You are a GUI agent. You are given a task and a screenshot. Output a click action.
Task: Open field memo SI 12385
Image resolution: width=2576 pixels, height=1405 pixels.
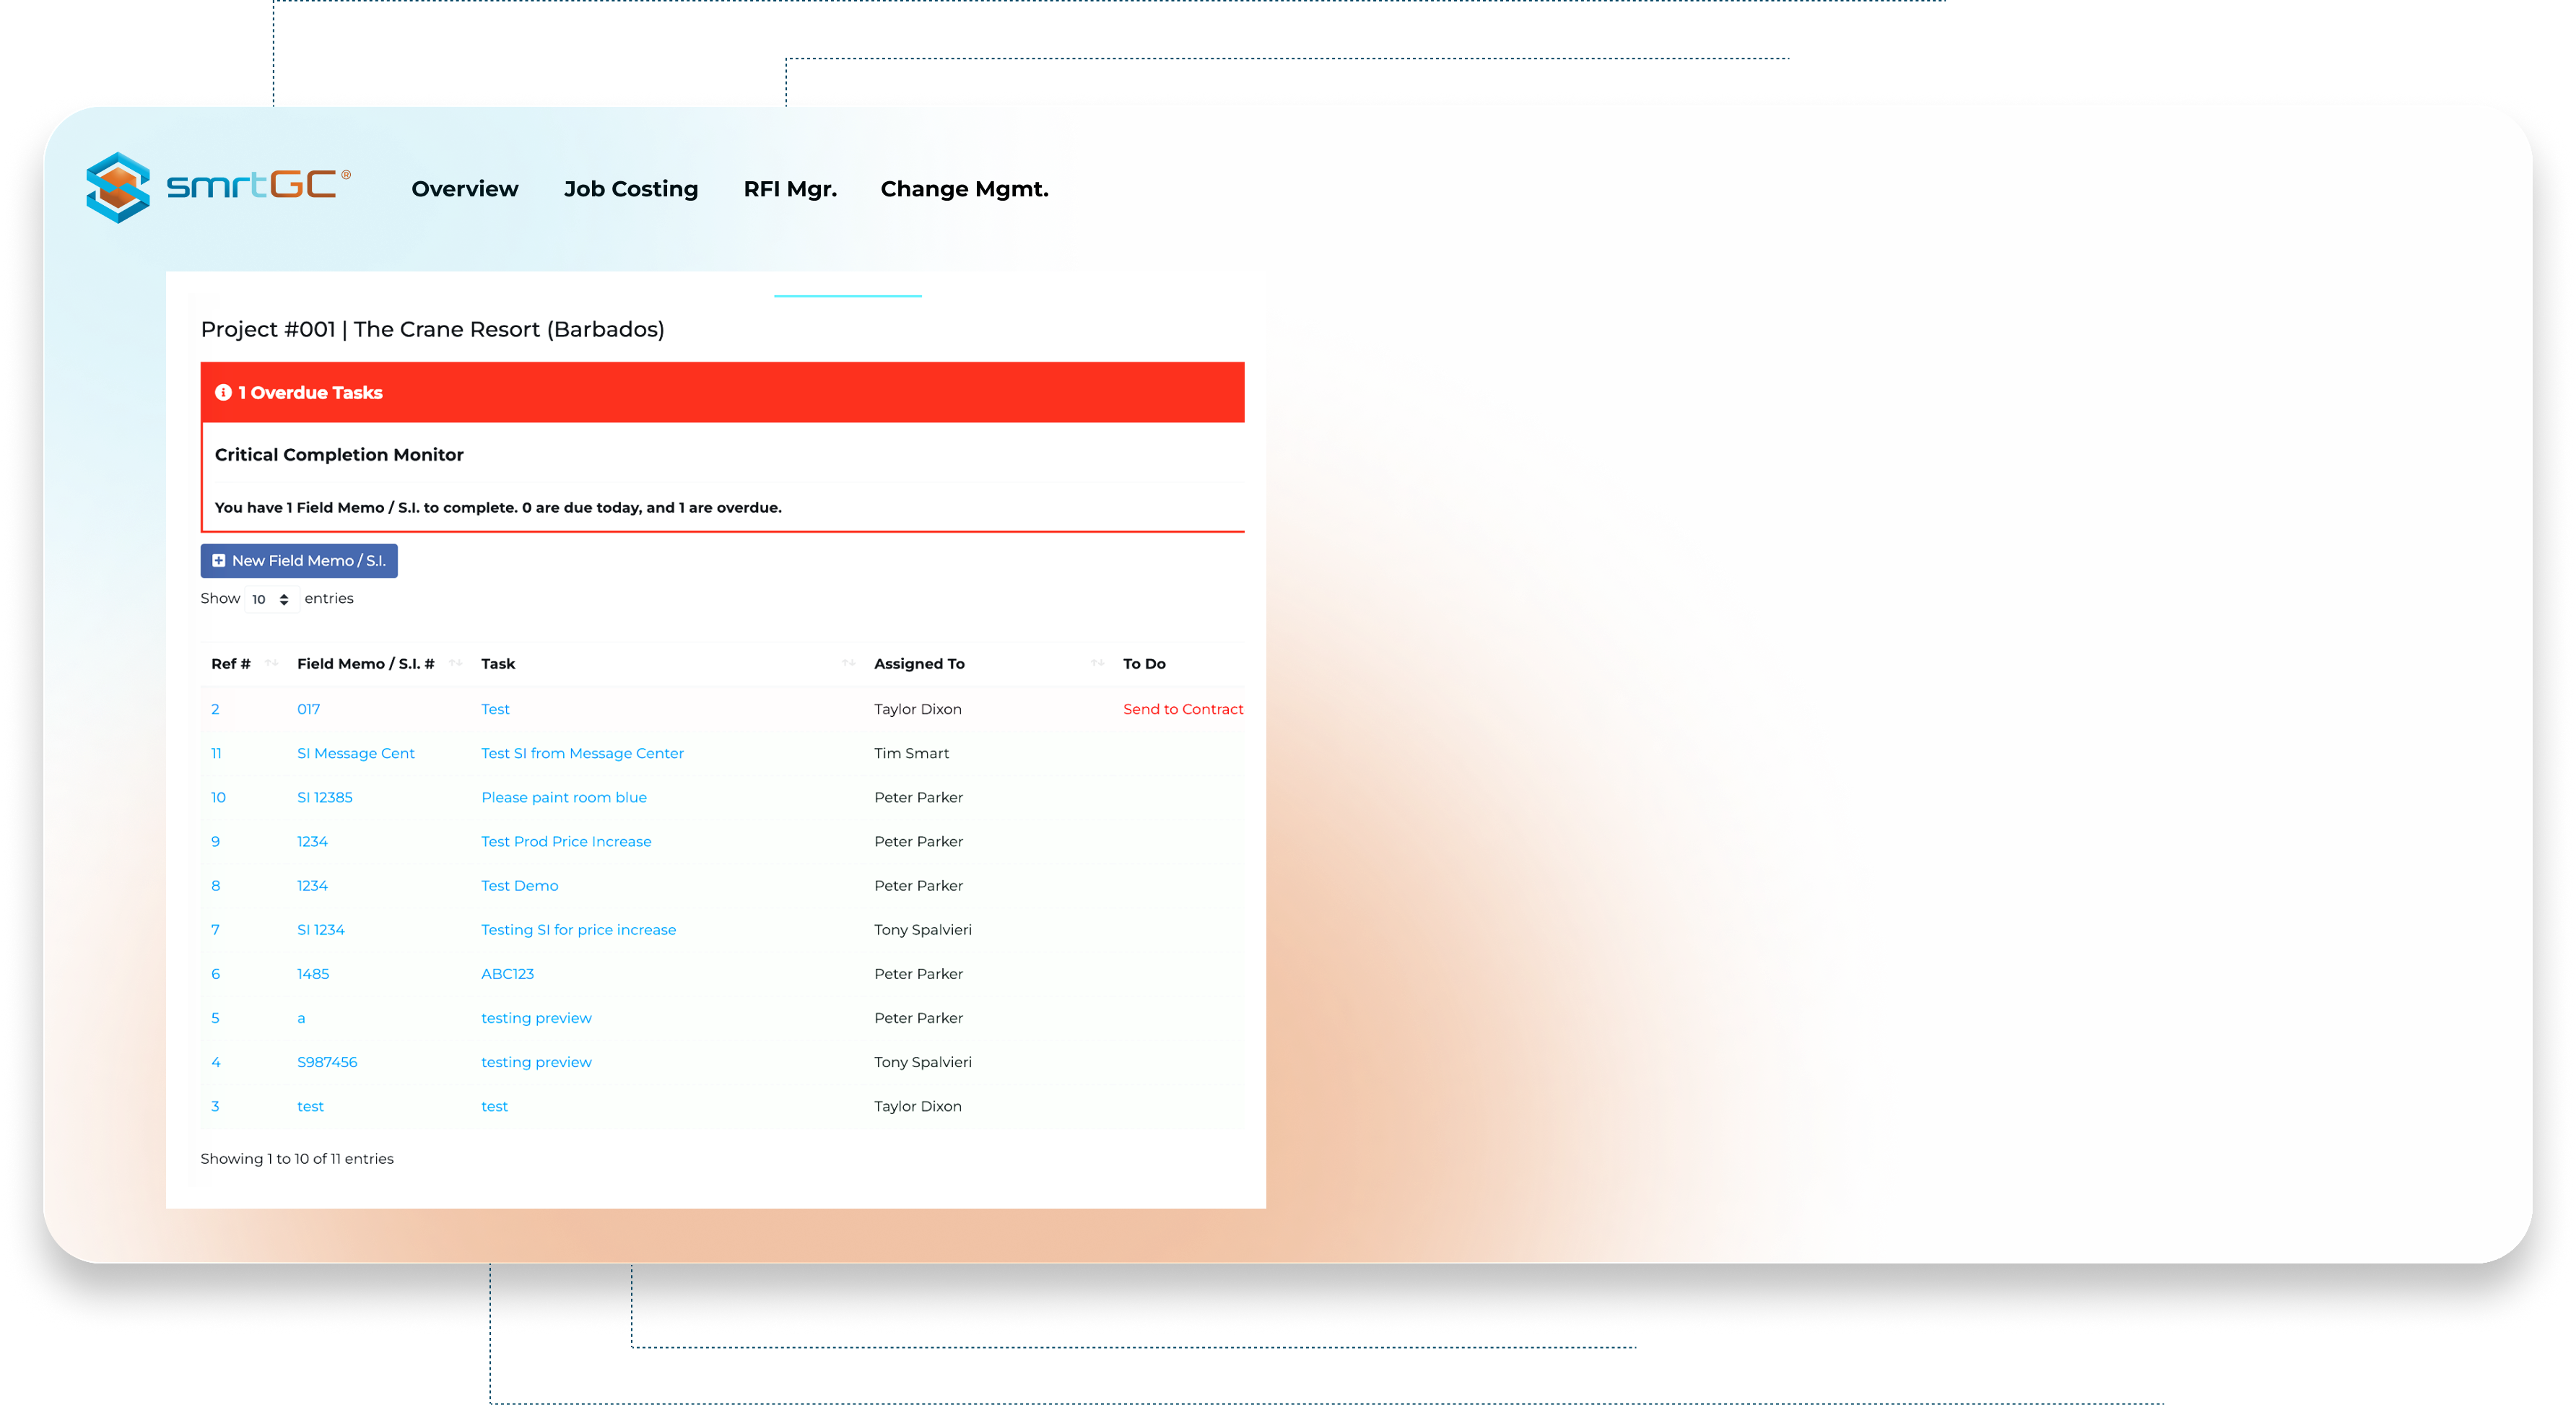(325, 797)
